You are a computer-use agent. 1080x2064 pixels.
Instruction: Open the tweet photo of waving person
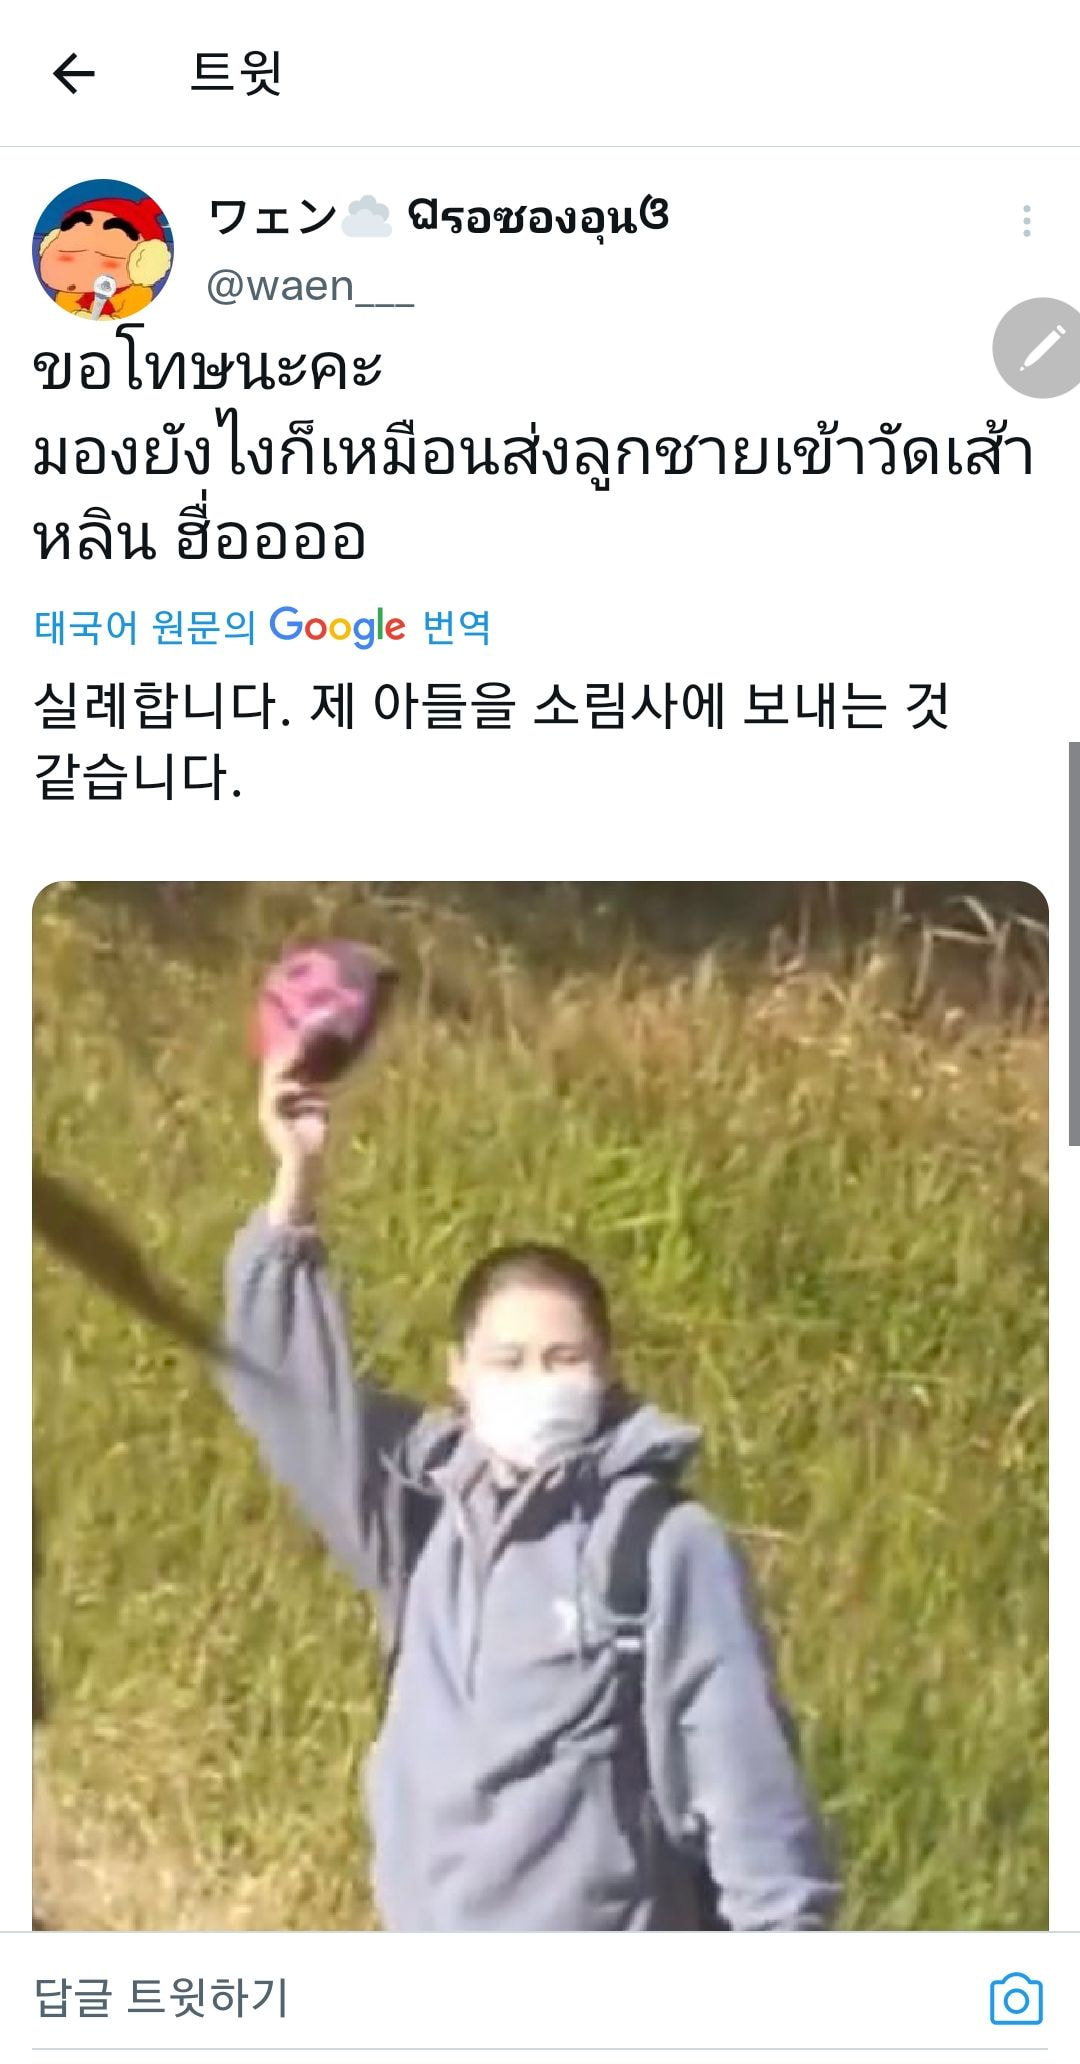point(540,1405)
